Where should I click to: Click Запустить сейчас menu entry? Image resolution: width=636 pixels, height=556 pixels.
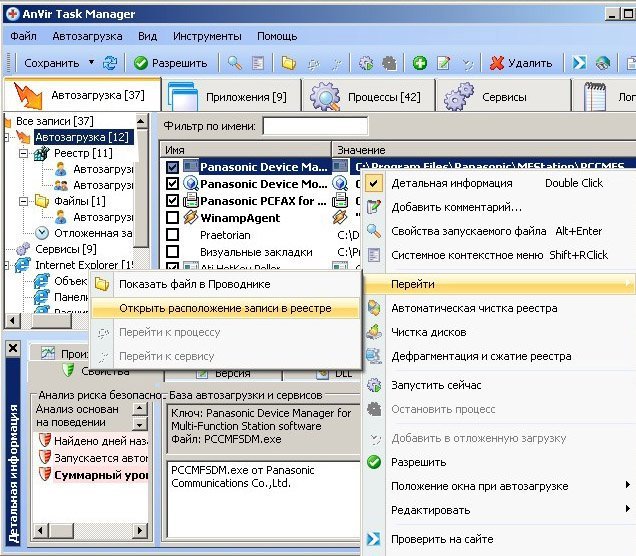[x=499, y=385]
